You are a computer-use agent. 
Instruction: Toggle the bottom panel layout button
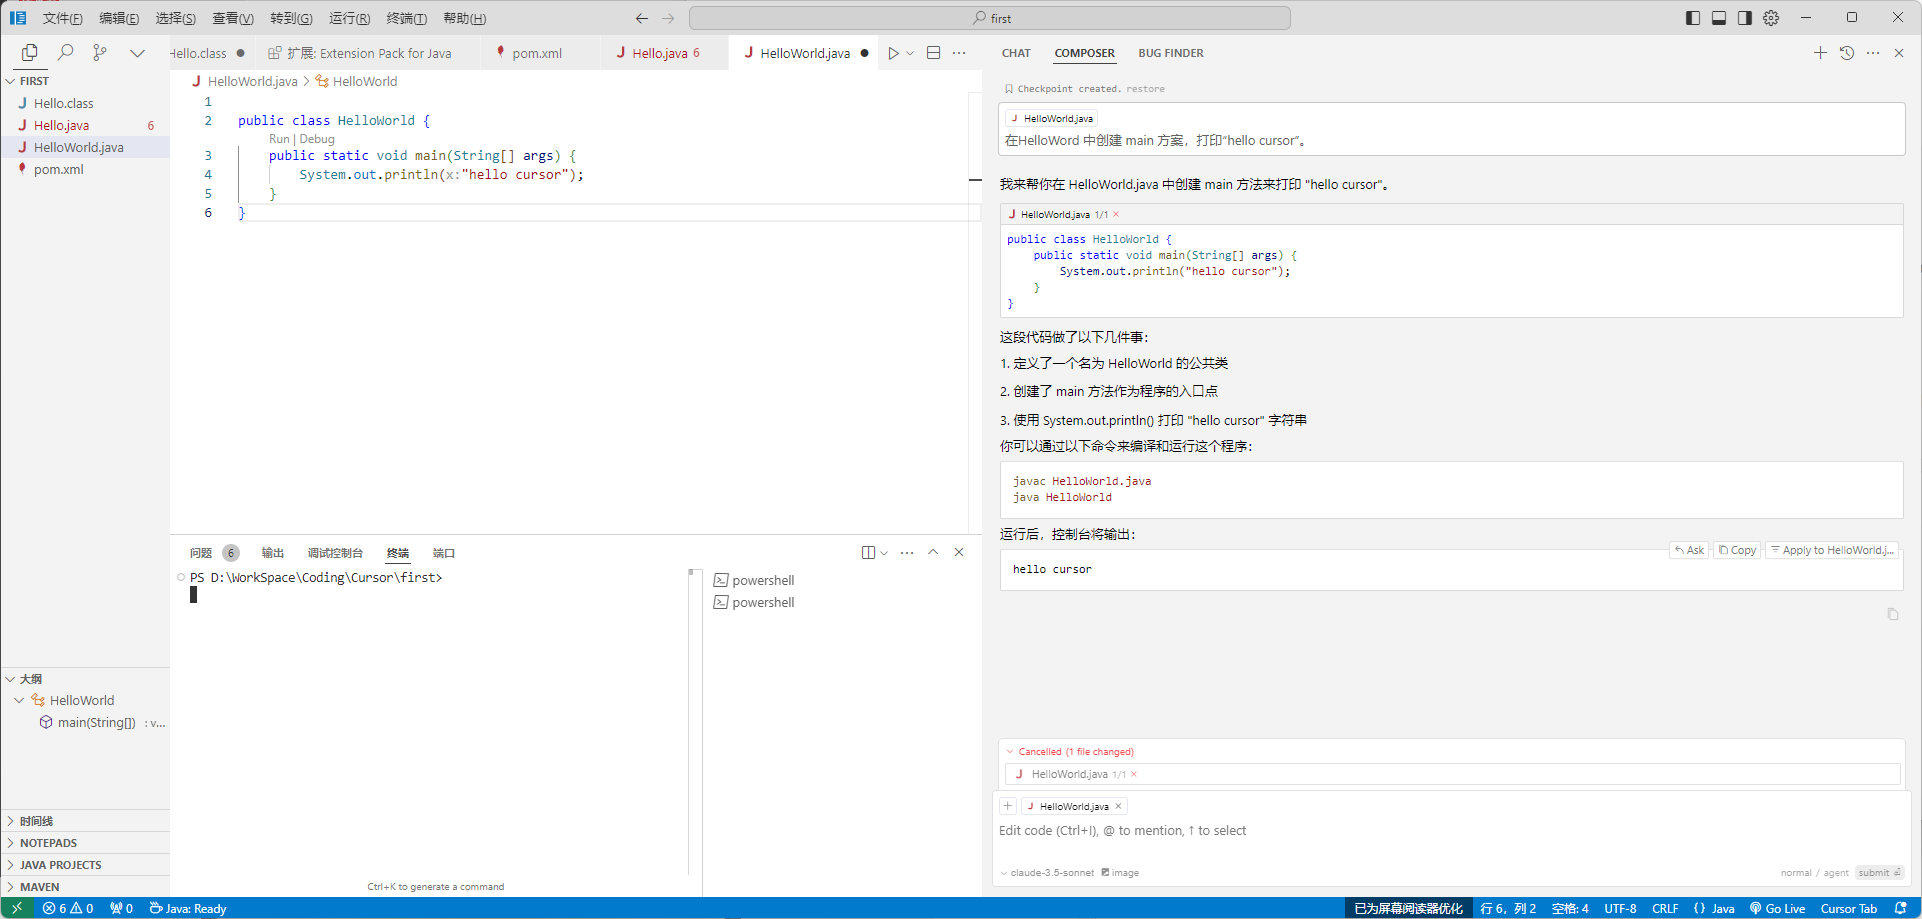(1719, 18)
